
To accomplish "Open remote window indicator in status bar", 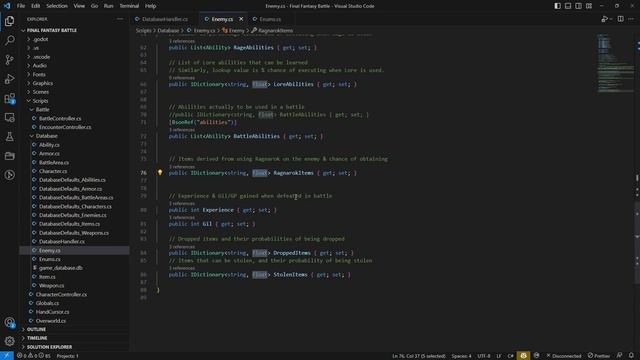I will point(7,356).
